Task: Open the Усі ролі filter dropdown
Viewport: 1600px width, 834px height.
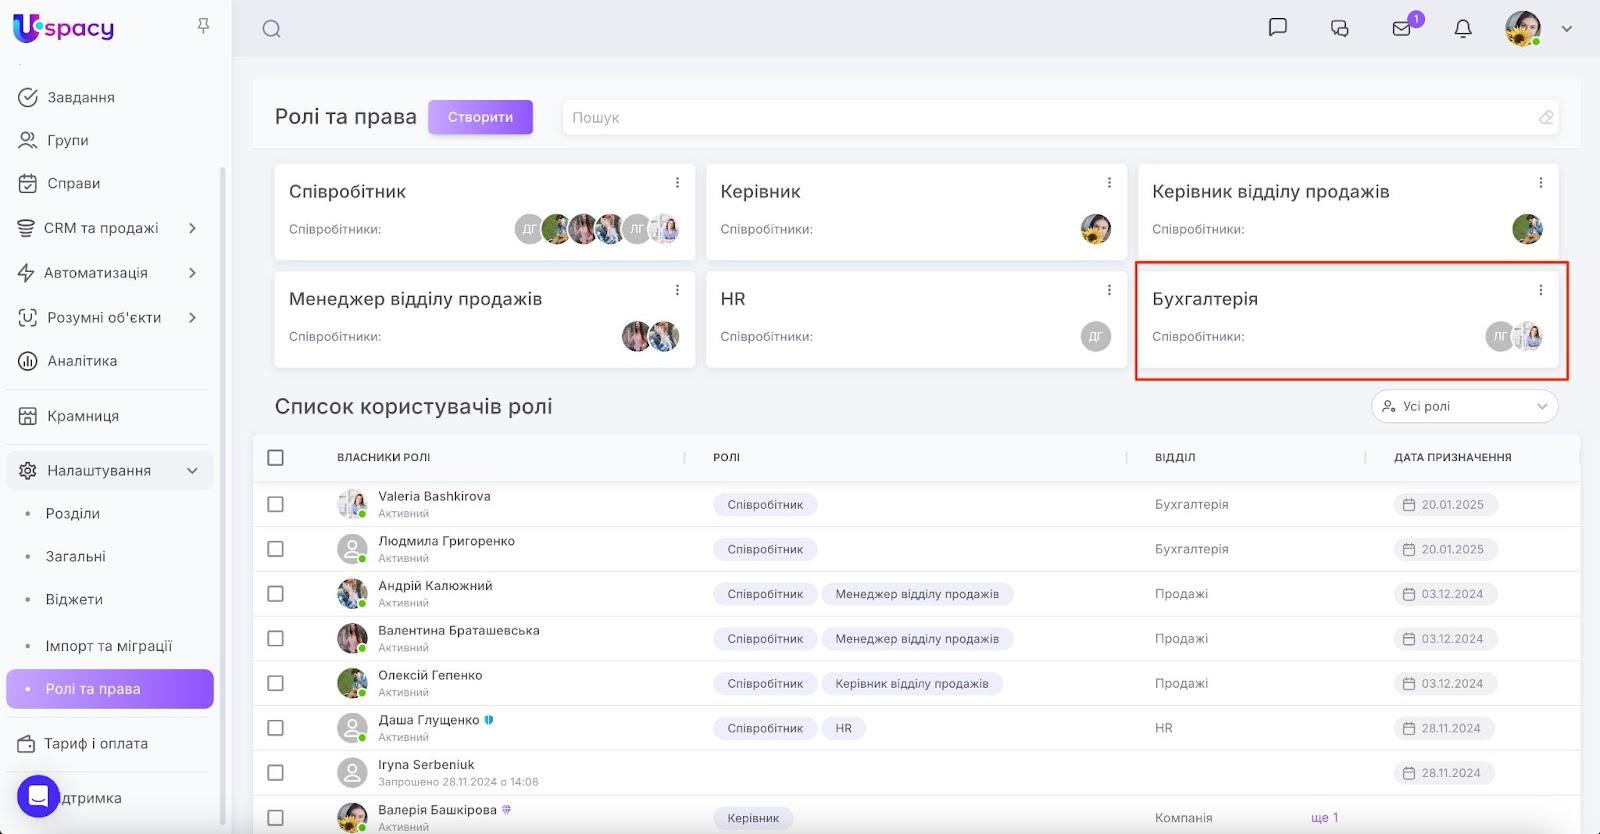Action: tap(1464, 406)
